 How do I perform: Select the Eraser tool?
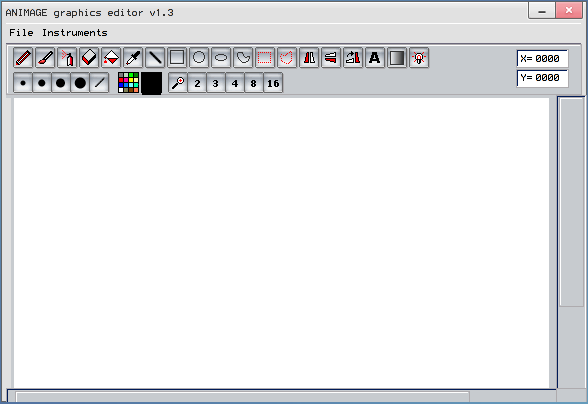coord(89,58)
